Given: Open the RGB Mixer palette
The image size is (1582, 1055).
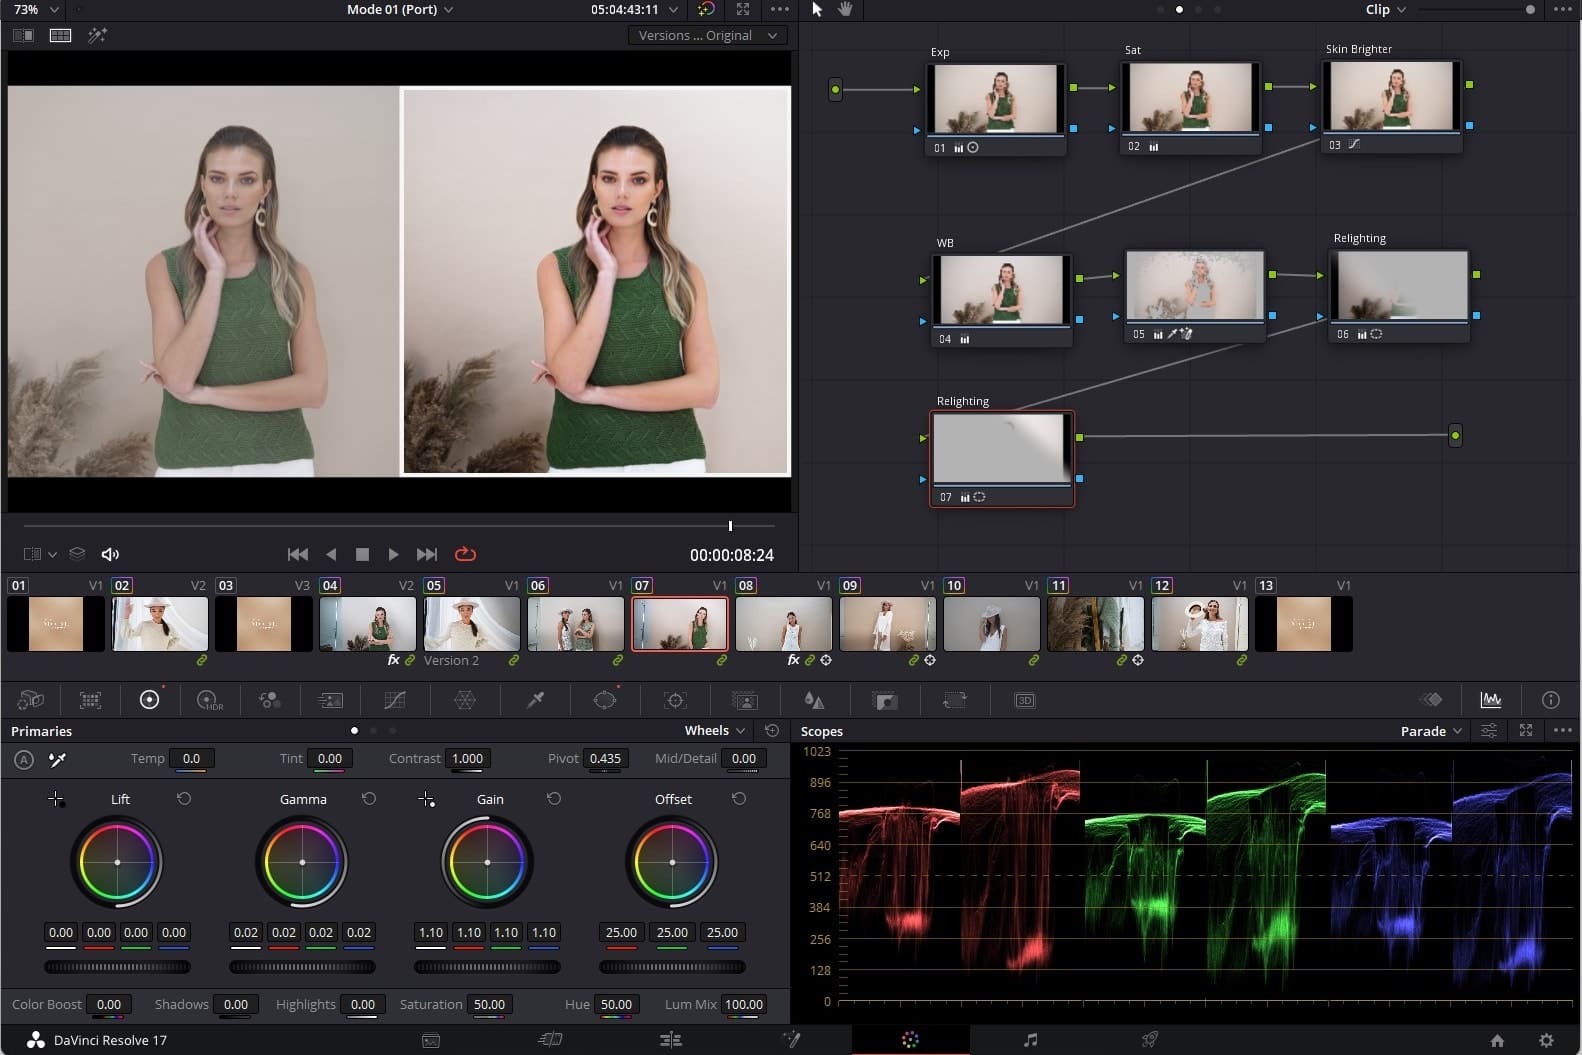Looking at the screenshot, I should tap(270, 700).
